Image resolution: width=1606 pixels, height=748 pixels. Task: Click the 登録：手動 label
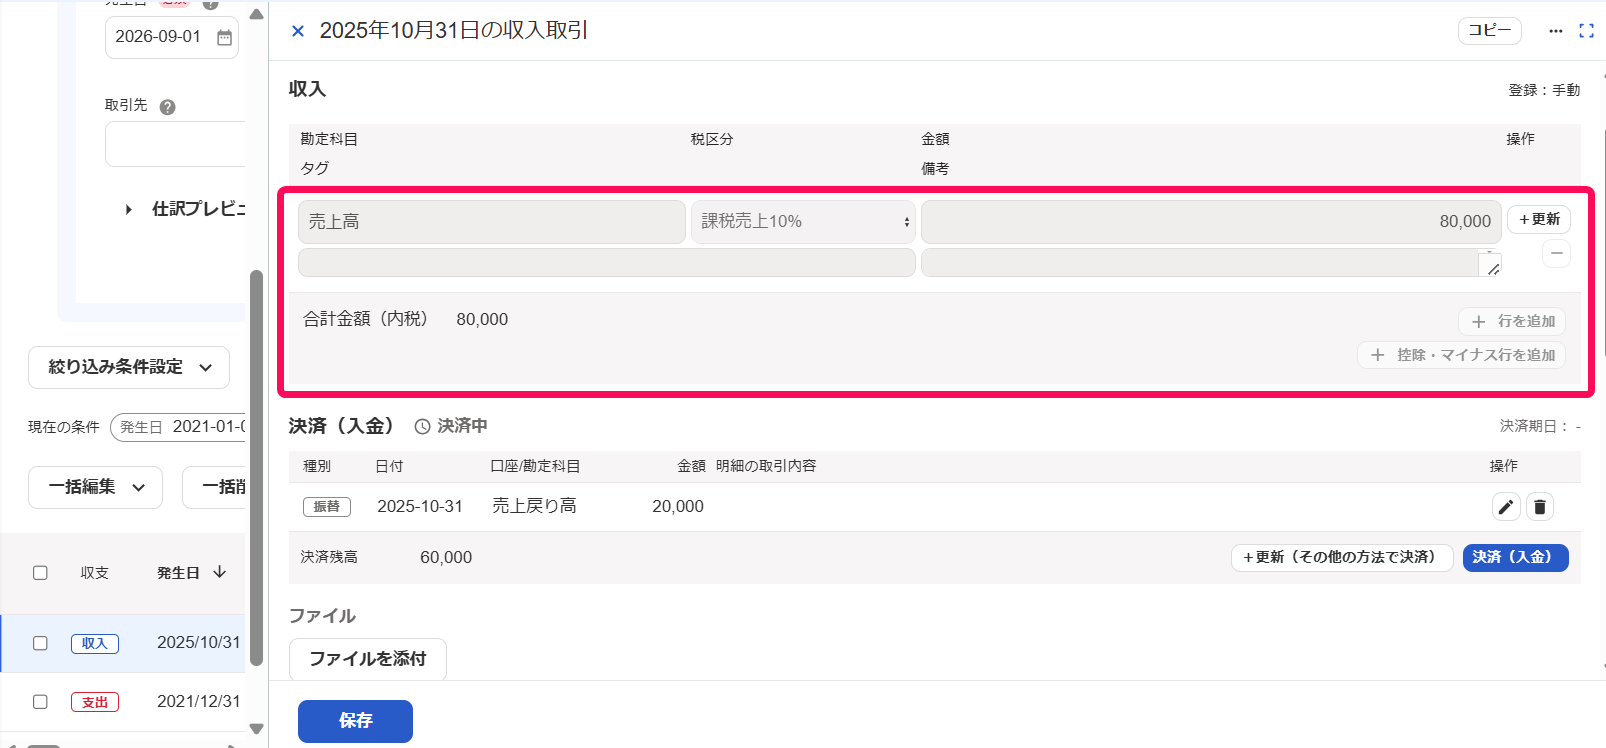1544,90
